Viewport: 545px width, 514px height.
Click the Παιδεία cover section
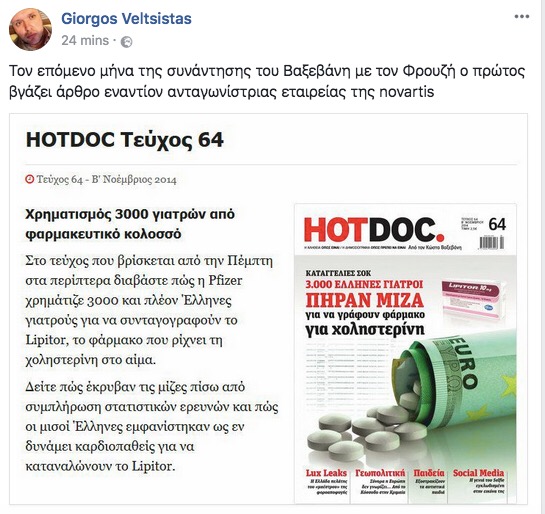429,473
